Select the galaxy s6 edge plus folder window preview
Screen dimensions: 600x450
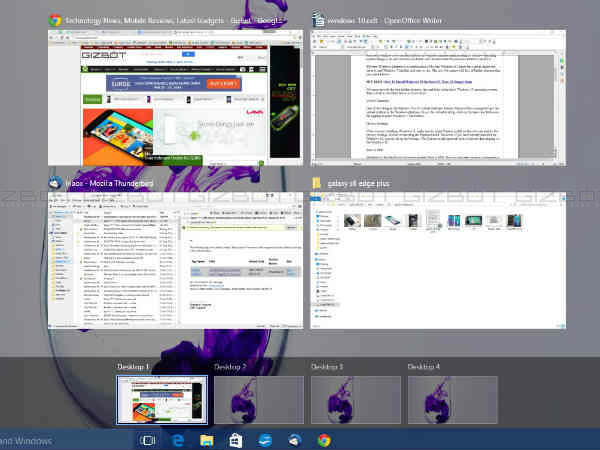coord(438,261)
